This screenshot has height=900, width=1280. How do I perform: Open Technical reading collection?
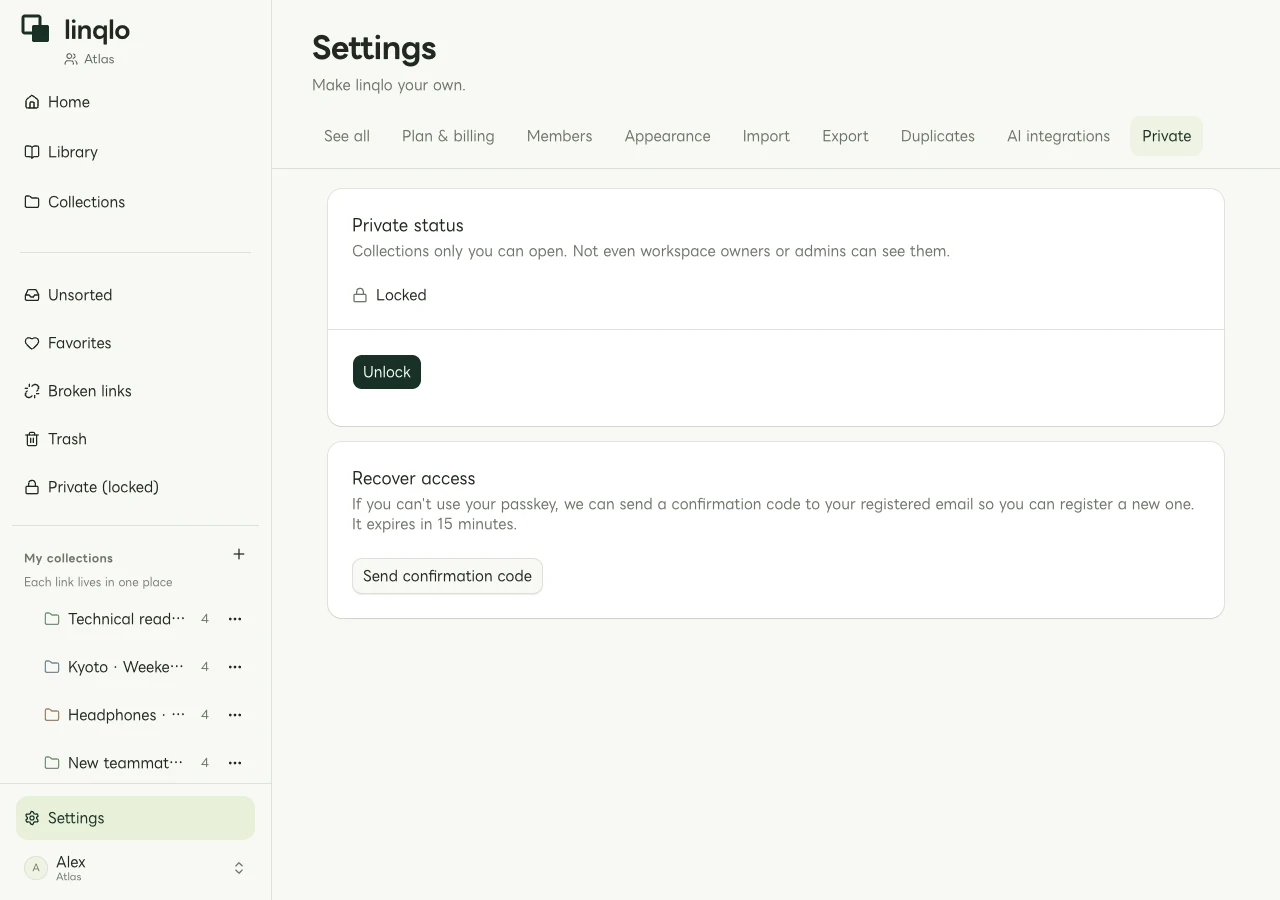[x=126, y=619]
